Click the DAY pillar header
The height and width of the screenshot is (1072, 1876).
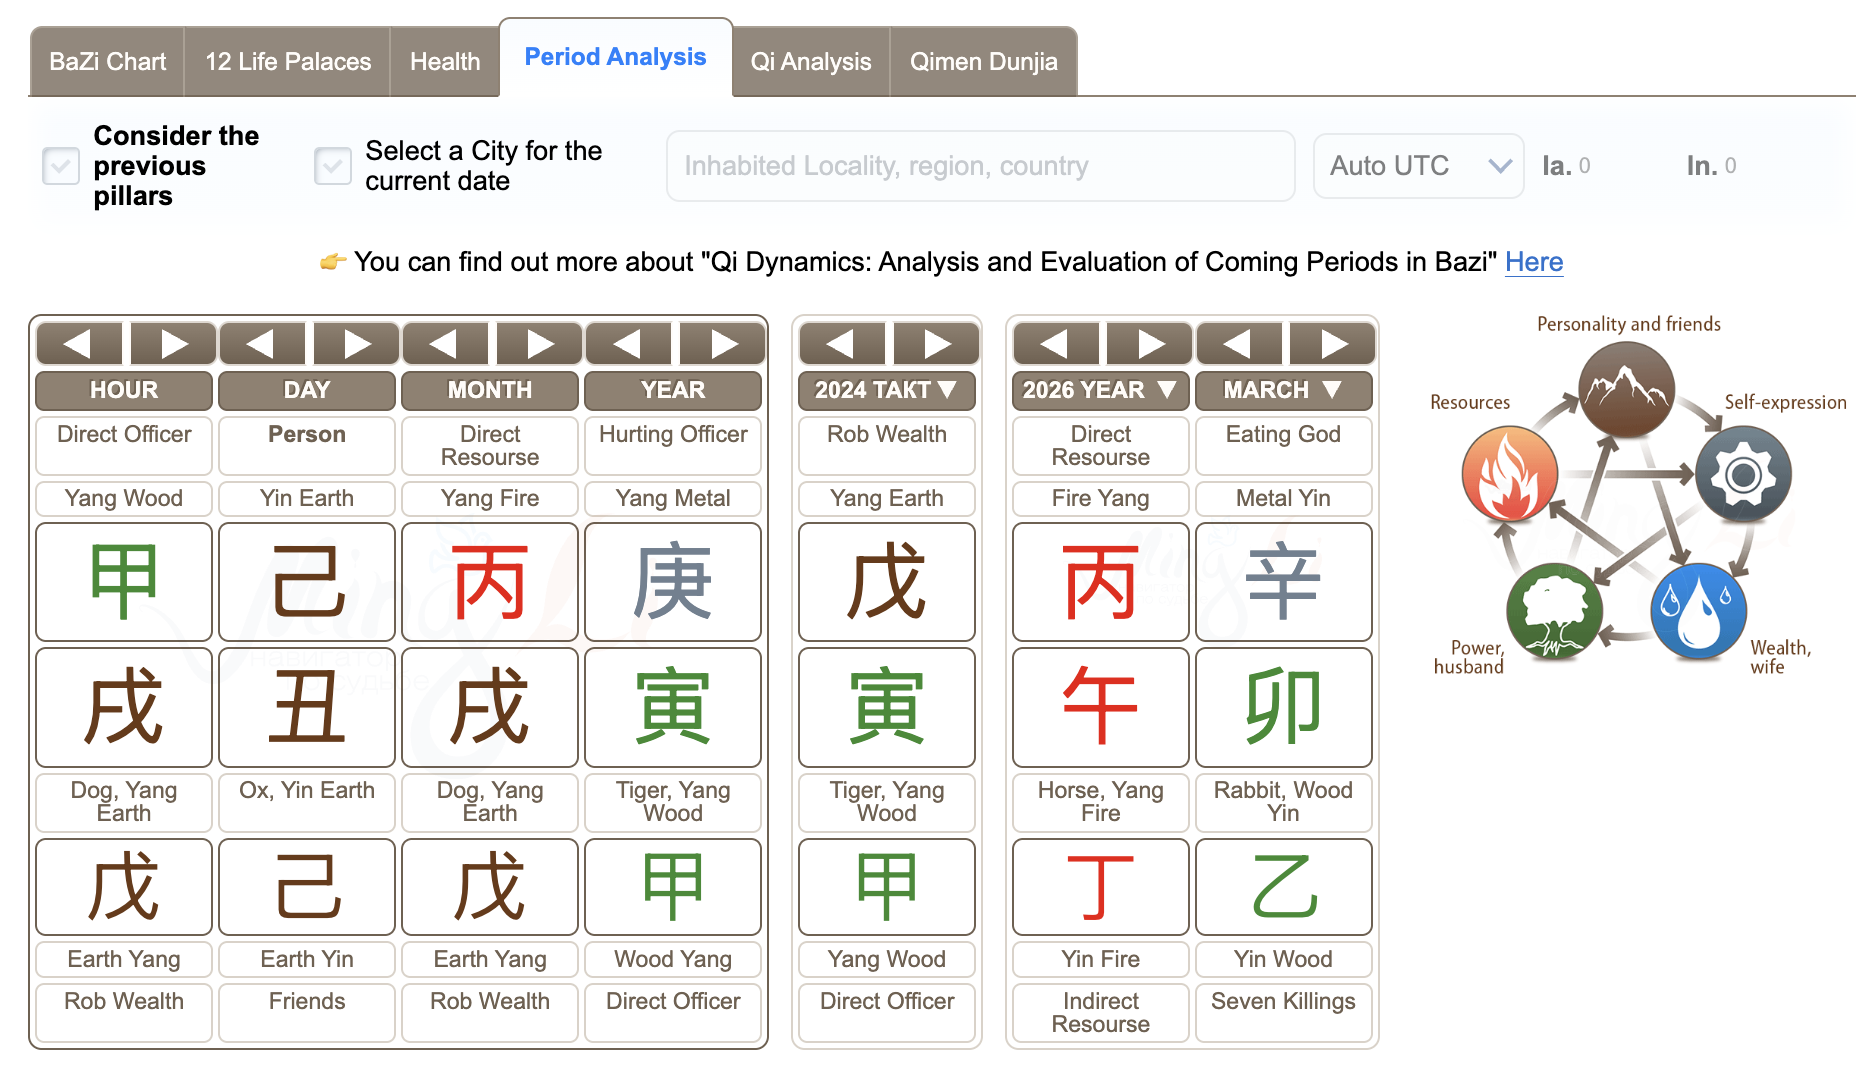point(306,390)
